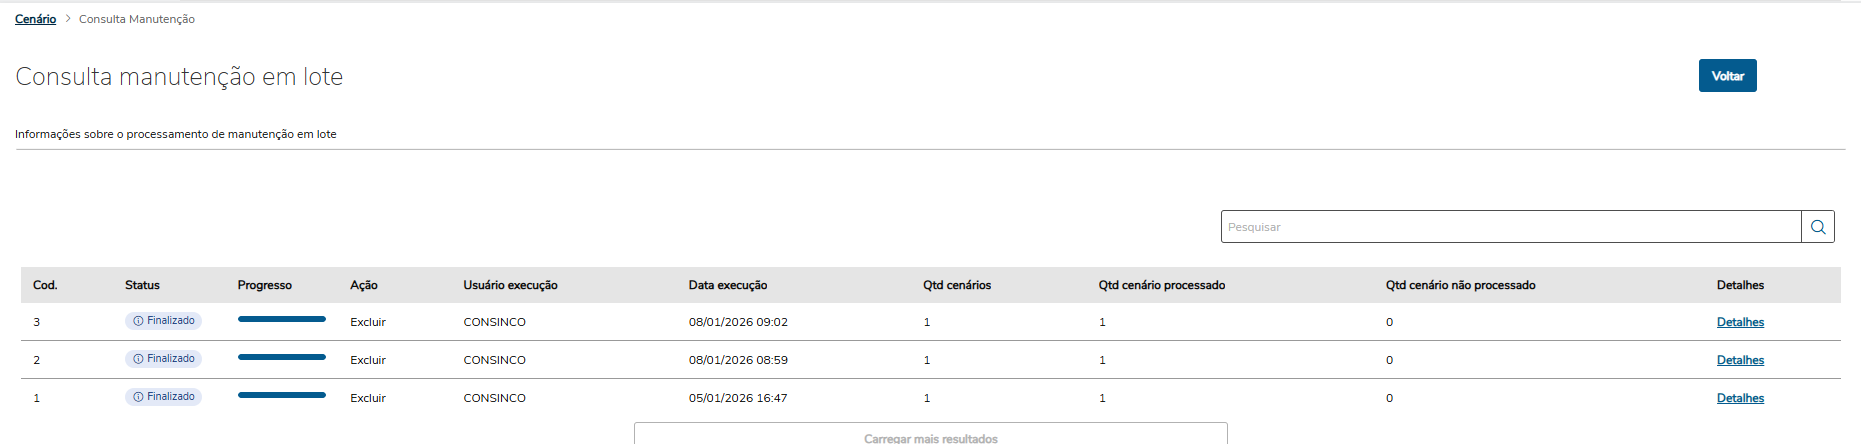Click the Usuário execução column header
This screenshot has width=1861, height=444.
(x=510, y=285)
